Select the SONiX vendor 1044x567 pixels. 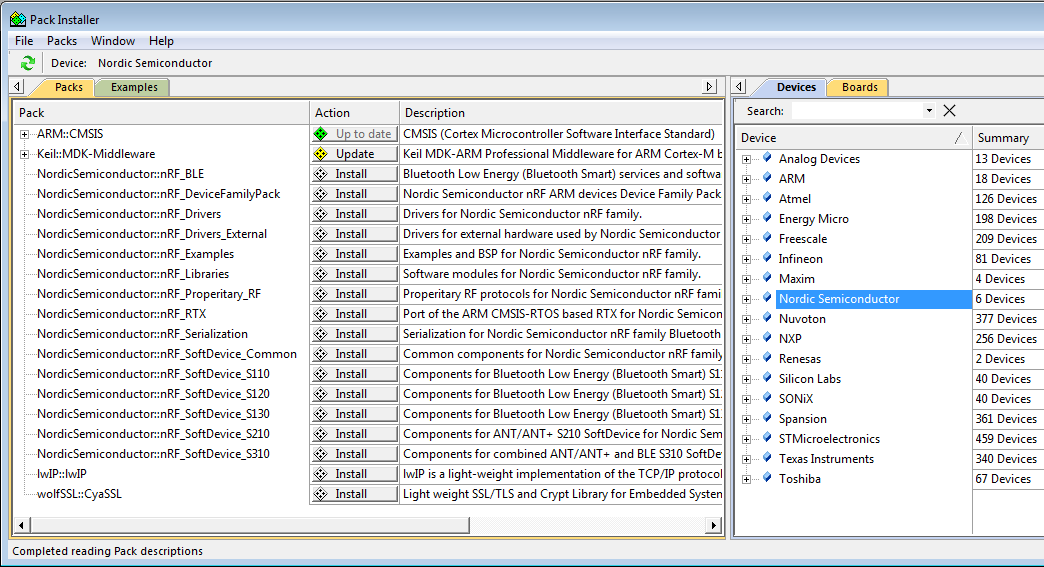click(796, 399)
